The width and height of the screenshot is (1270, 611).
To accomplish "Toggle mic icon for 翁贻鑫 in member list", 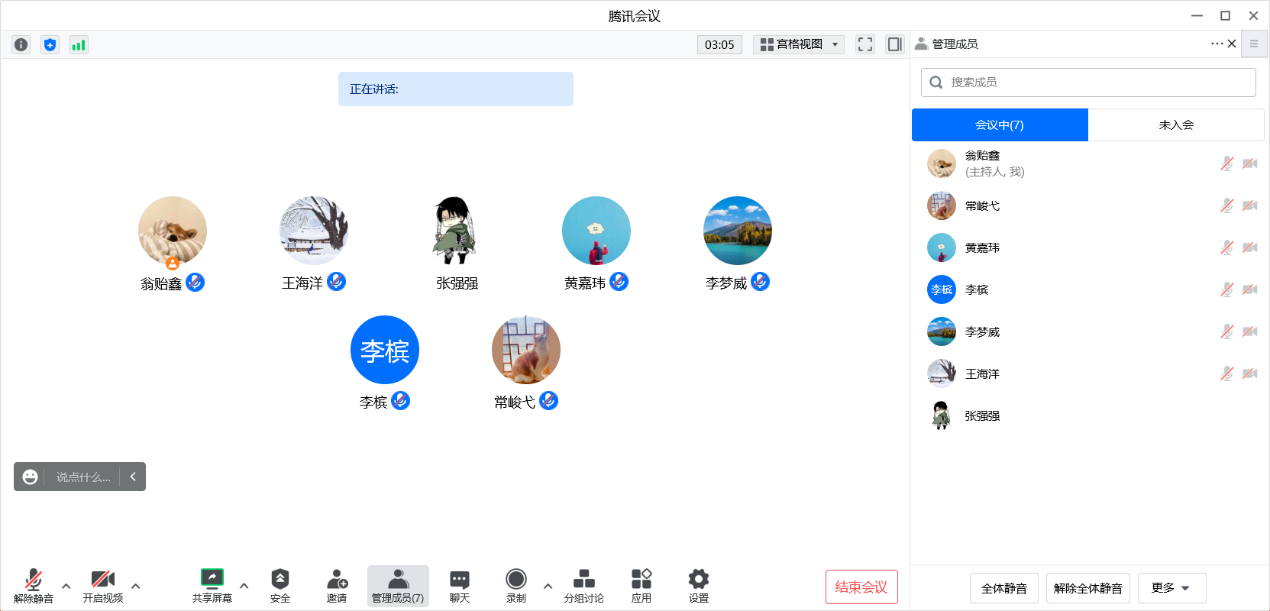I will tap(1226, 164).
